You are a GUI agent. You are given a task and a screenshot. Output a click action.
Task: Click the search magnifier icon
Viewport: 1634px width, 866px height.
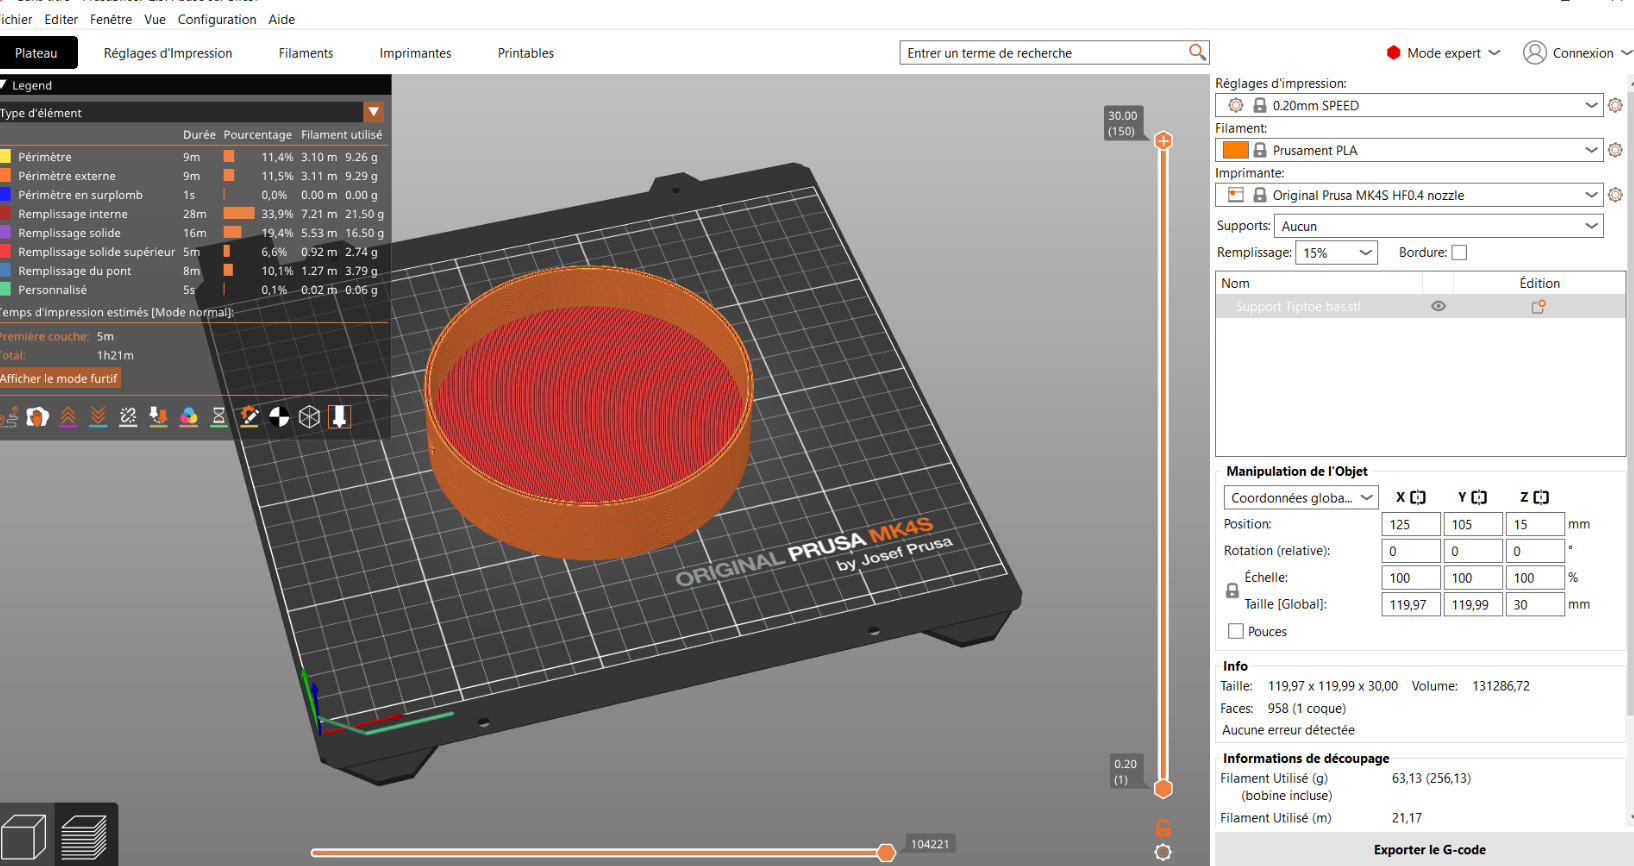[x=1197, y=52]
